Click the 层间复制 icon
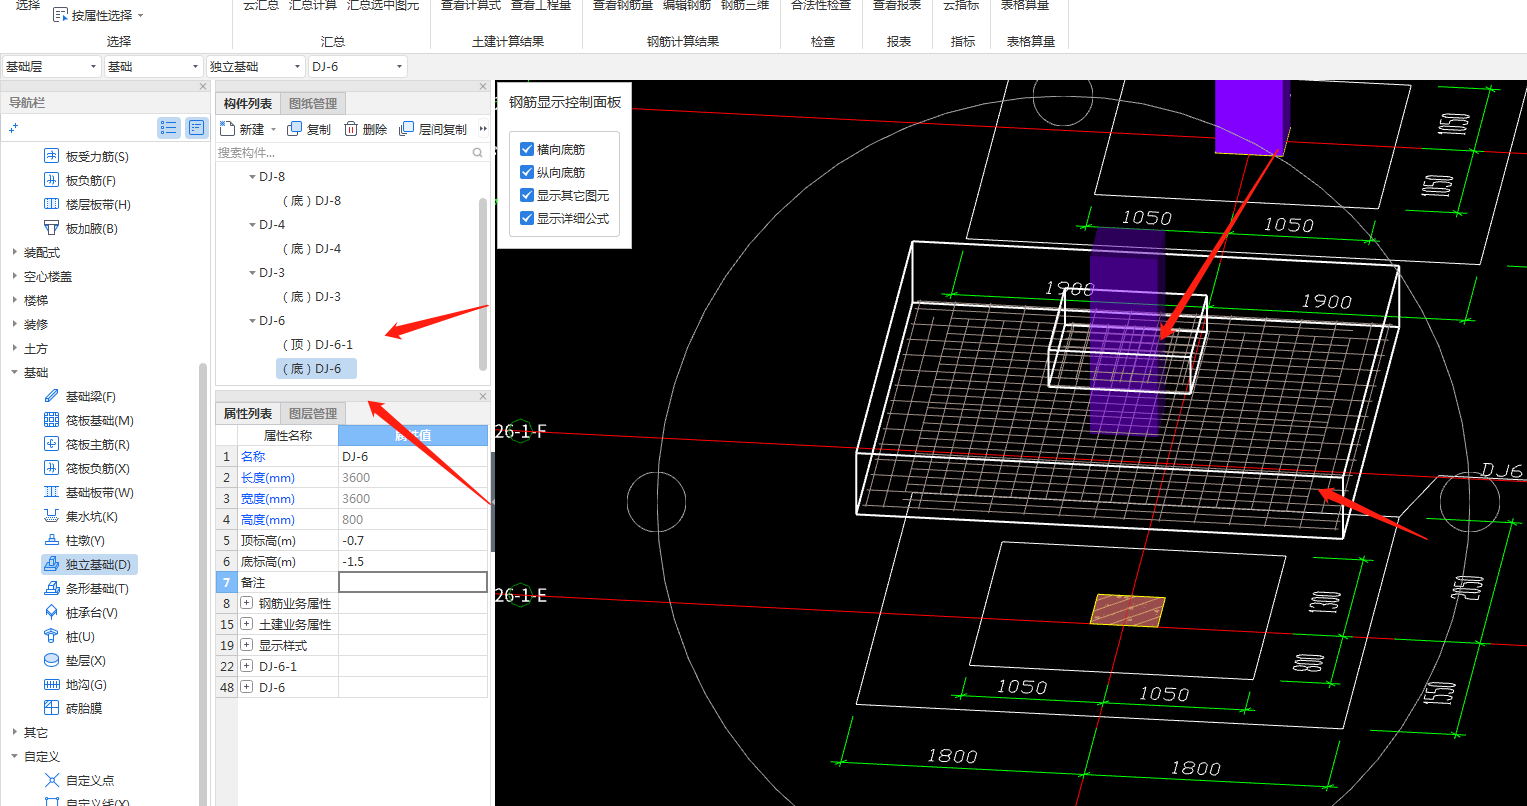 (x=406, y=129)
